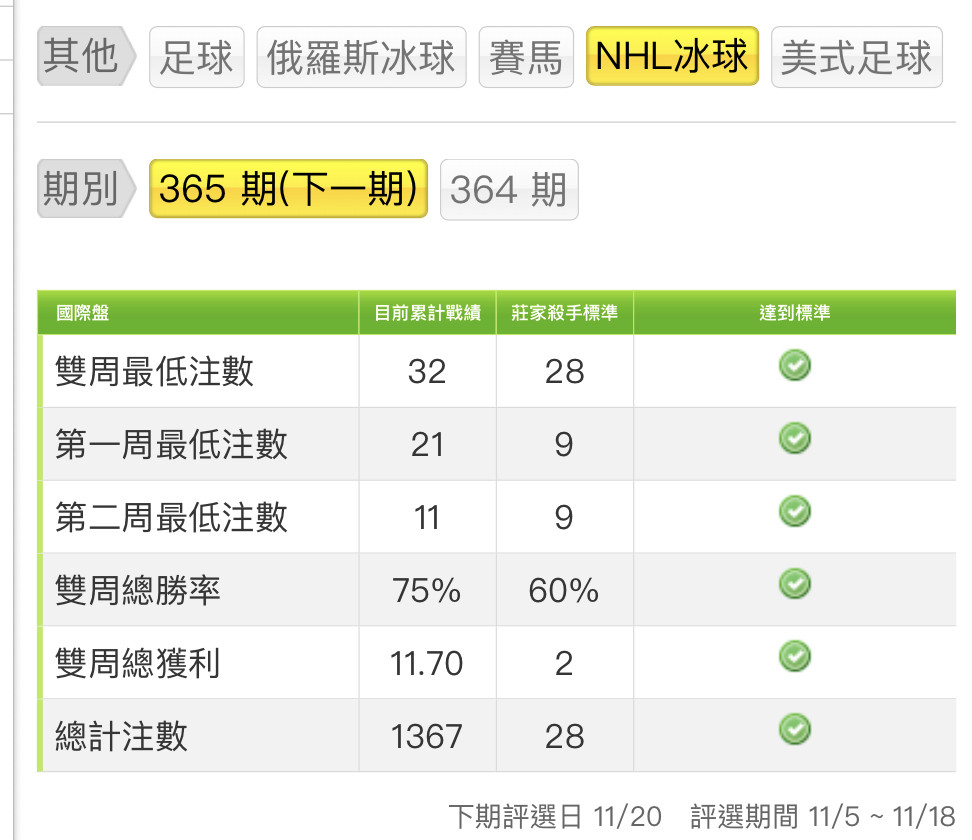Click standard value 9 in 第二周最低注數 row
The height and width of the screenshot is (840, 972).
click(563, 518)
